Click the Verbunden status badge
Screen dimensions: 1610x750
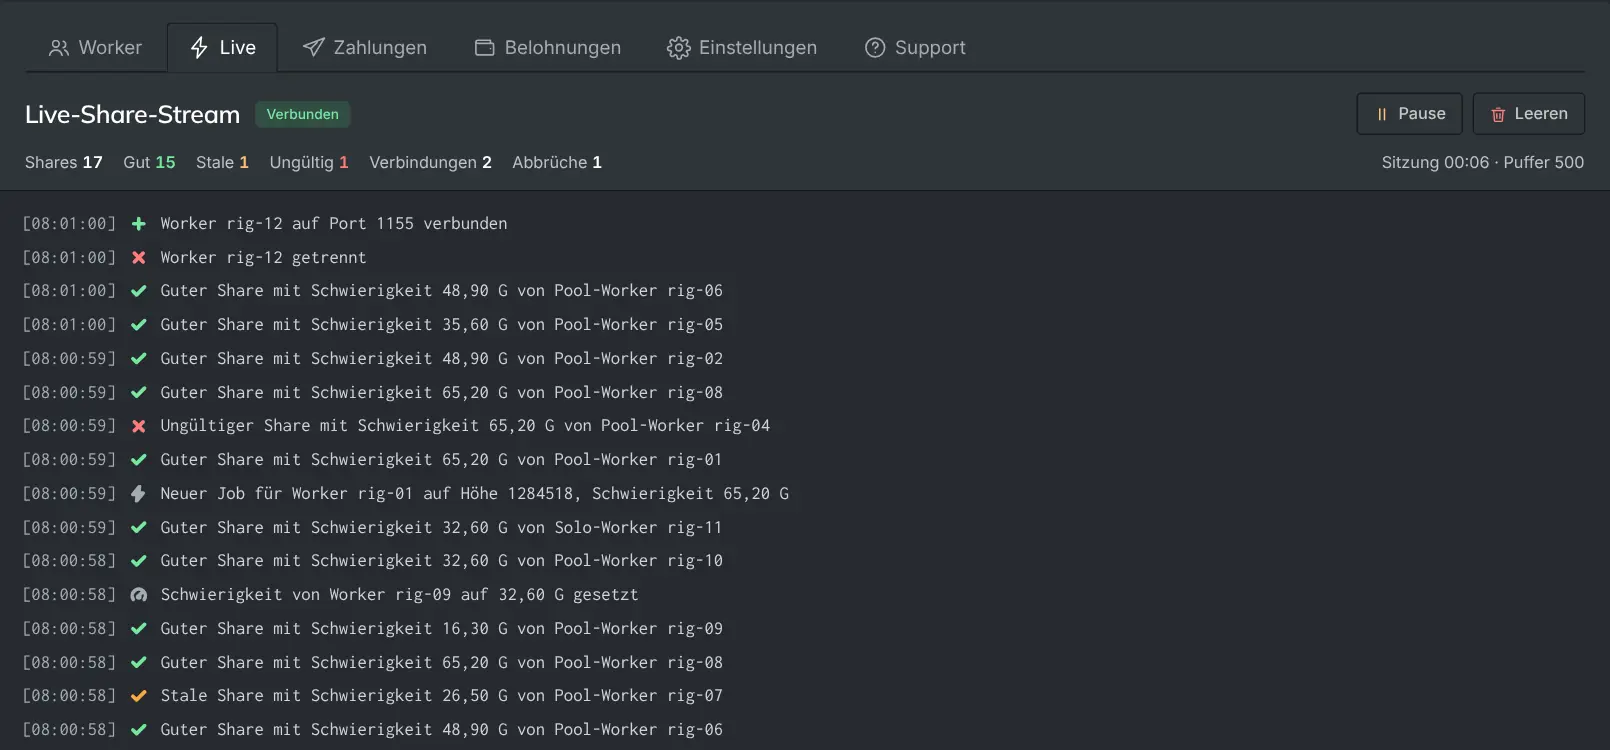(x=302, y=114)
